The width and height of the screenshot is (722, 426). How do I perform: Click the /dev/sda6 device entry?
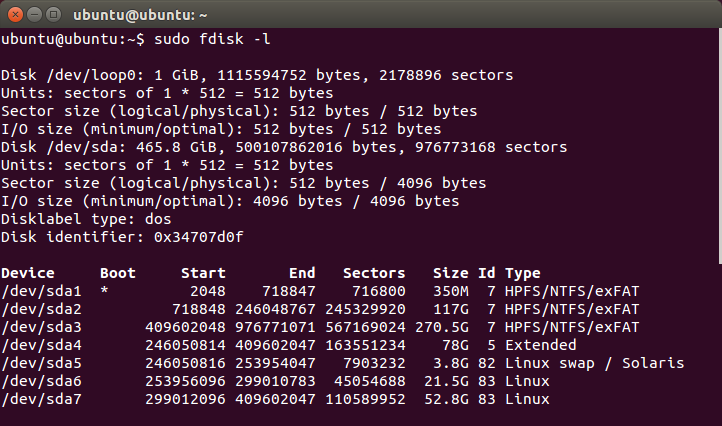coord(41,381)
